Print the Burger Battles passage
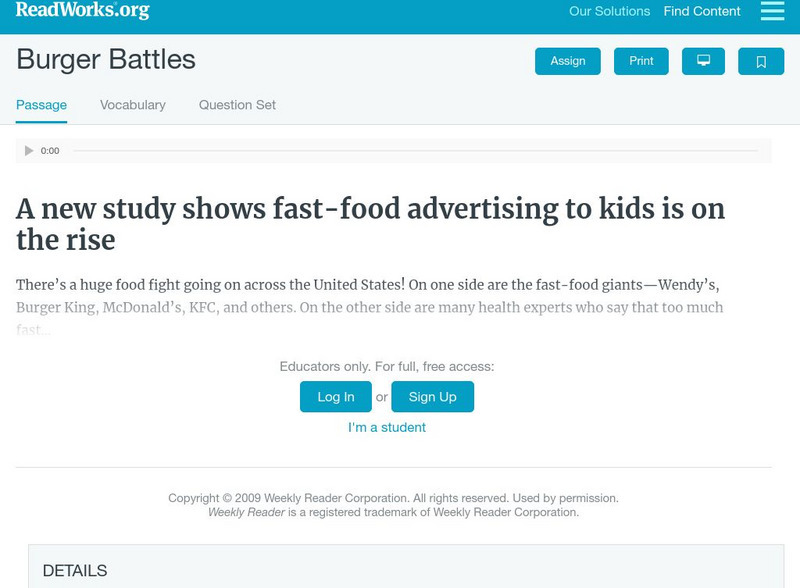Viewport: 800px width, 588px height. [x=641, y=61]
